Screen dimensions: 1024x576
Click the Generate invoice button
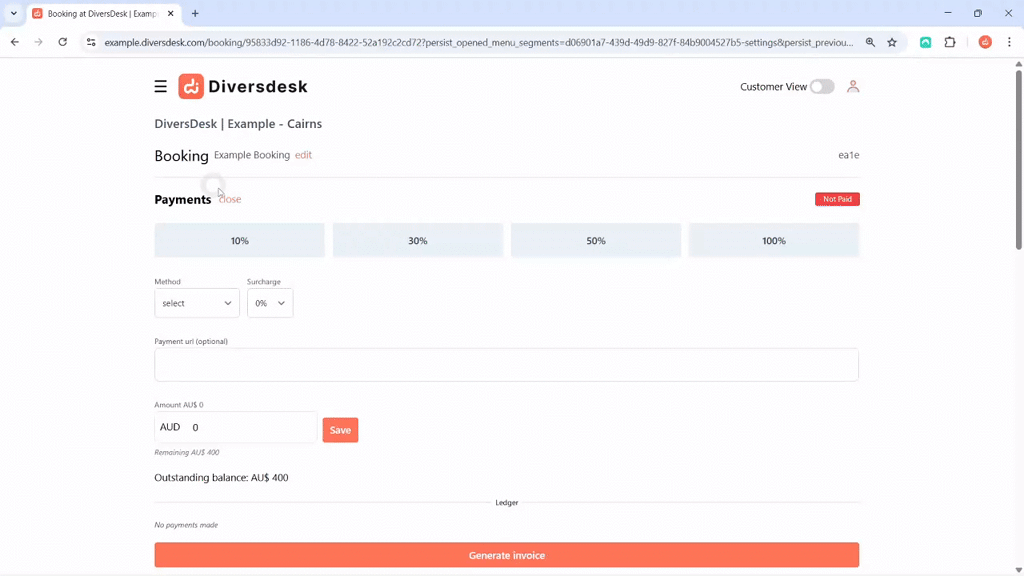click(507, 555)
